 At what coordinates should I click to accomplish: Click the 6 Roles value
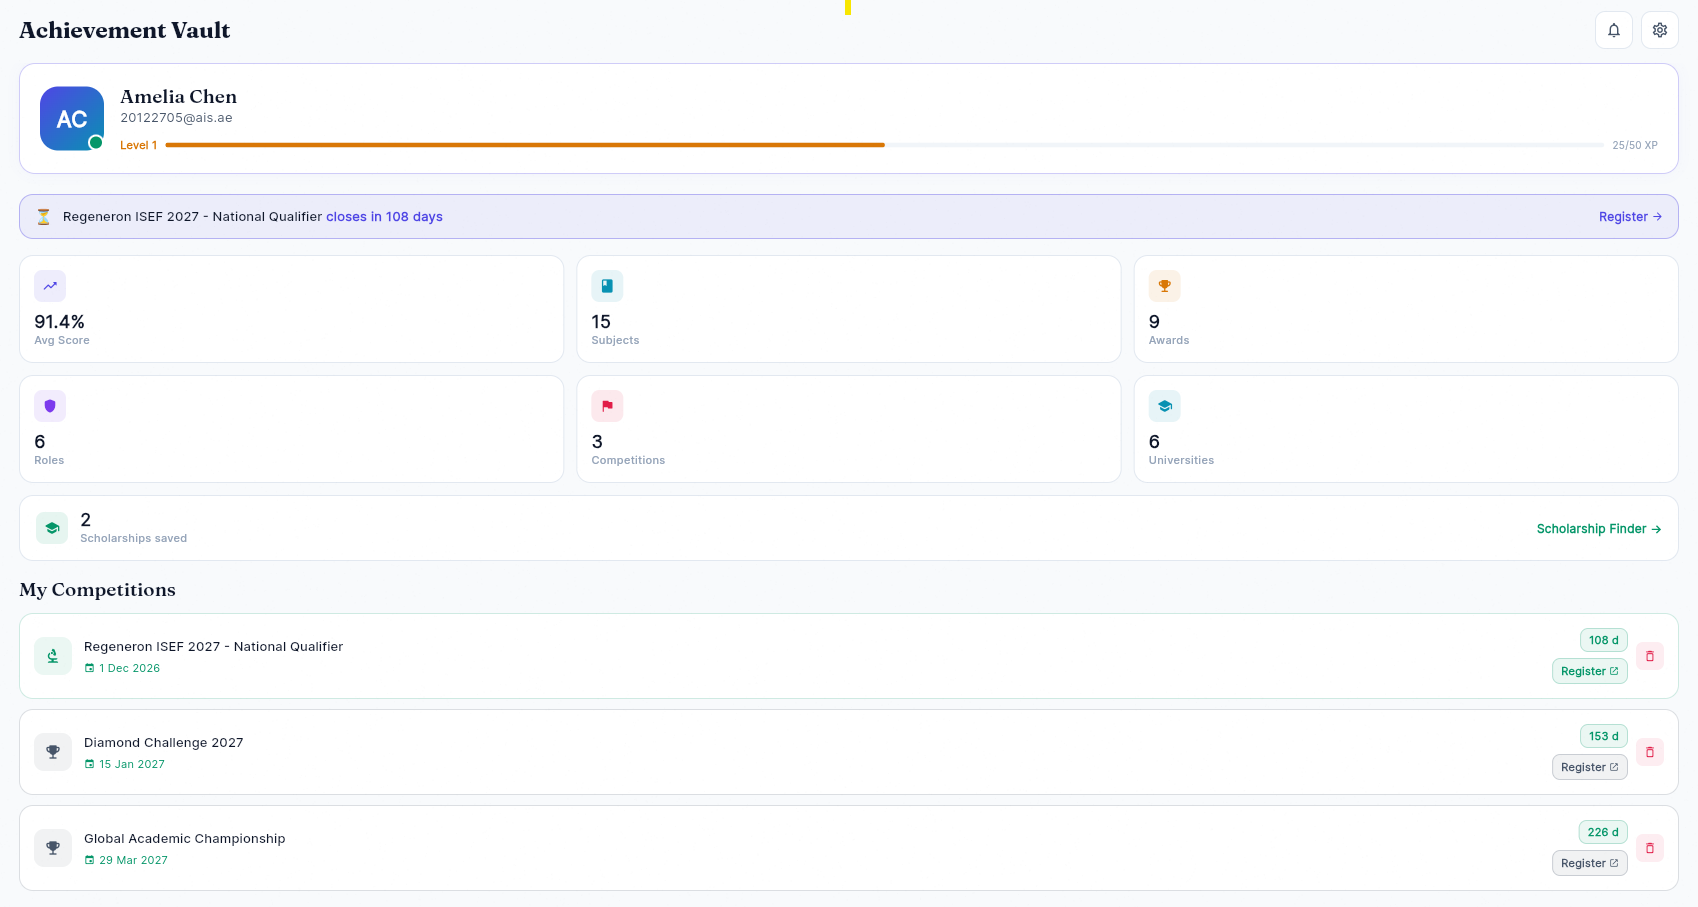(x=40, y=442)
